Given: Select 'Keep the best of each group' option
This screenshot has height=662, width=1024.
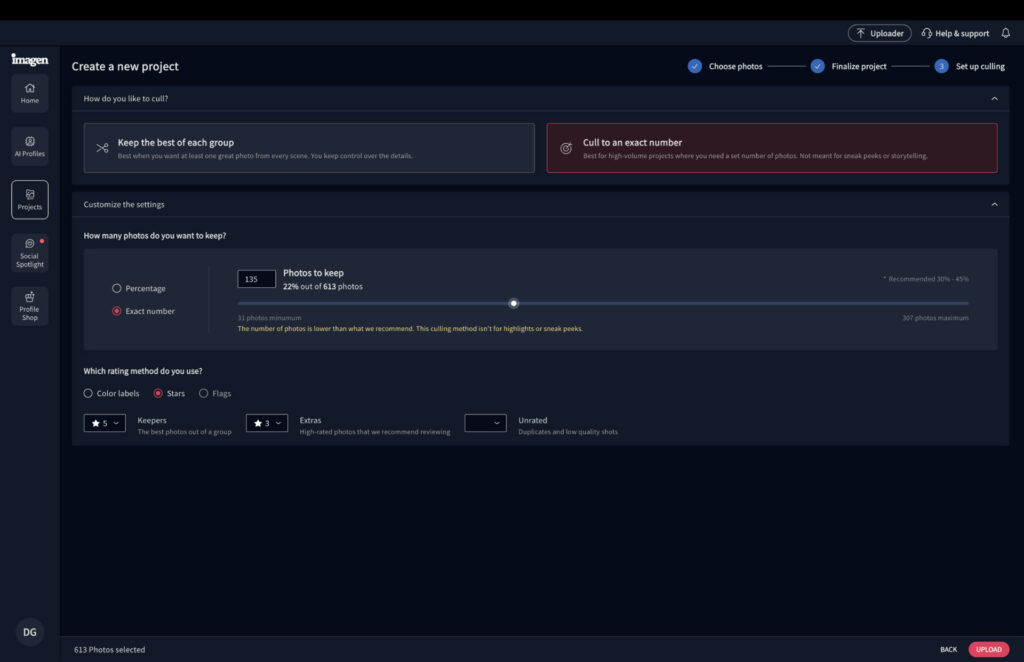Looking at the screenshot, I should [x=309, y=148].
